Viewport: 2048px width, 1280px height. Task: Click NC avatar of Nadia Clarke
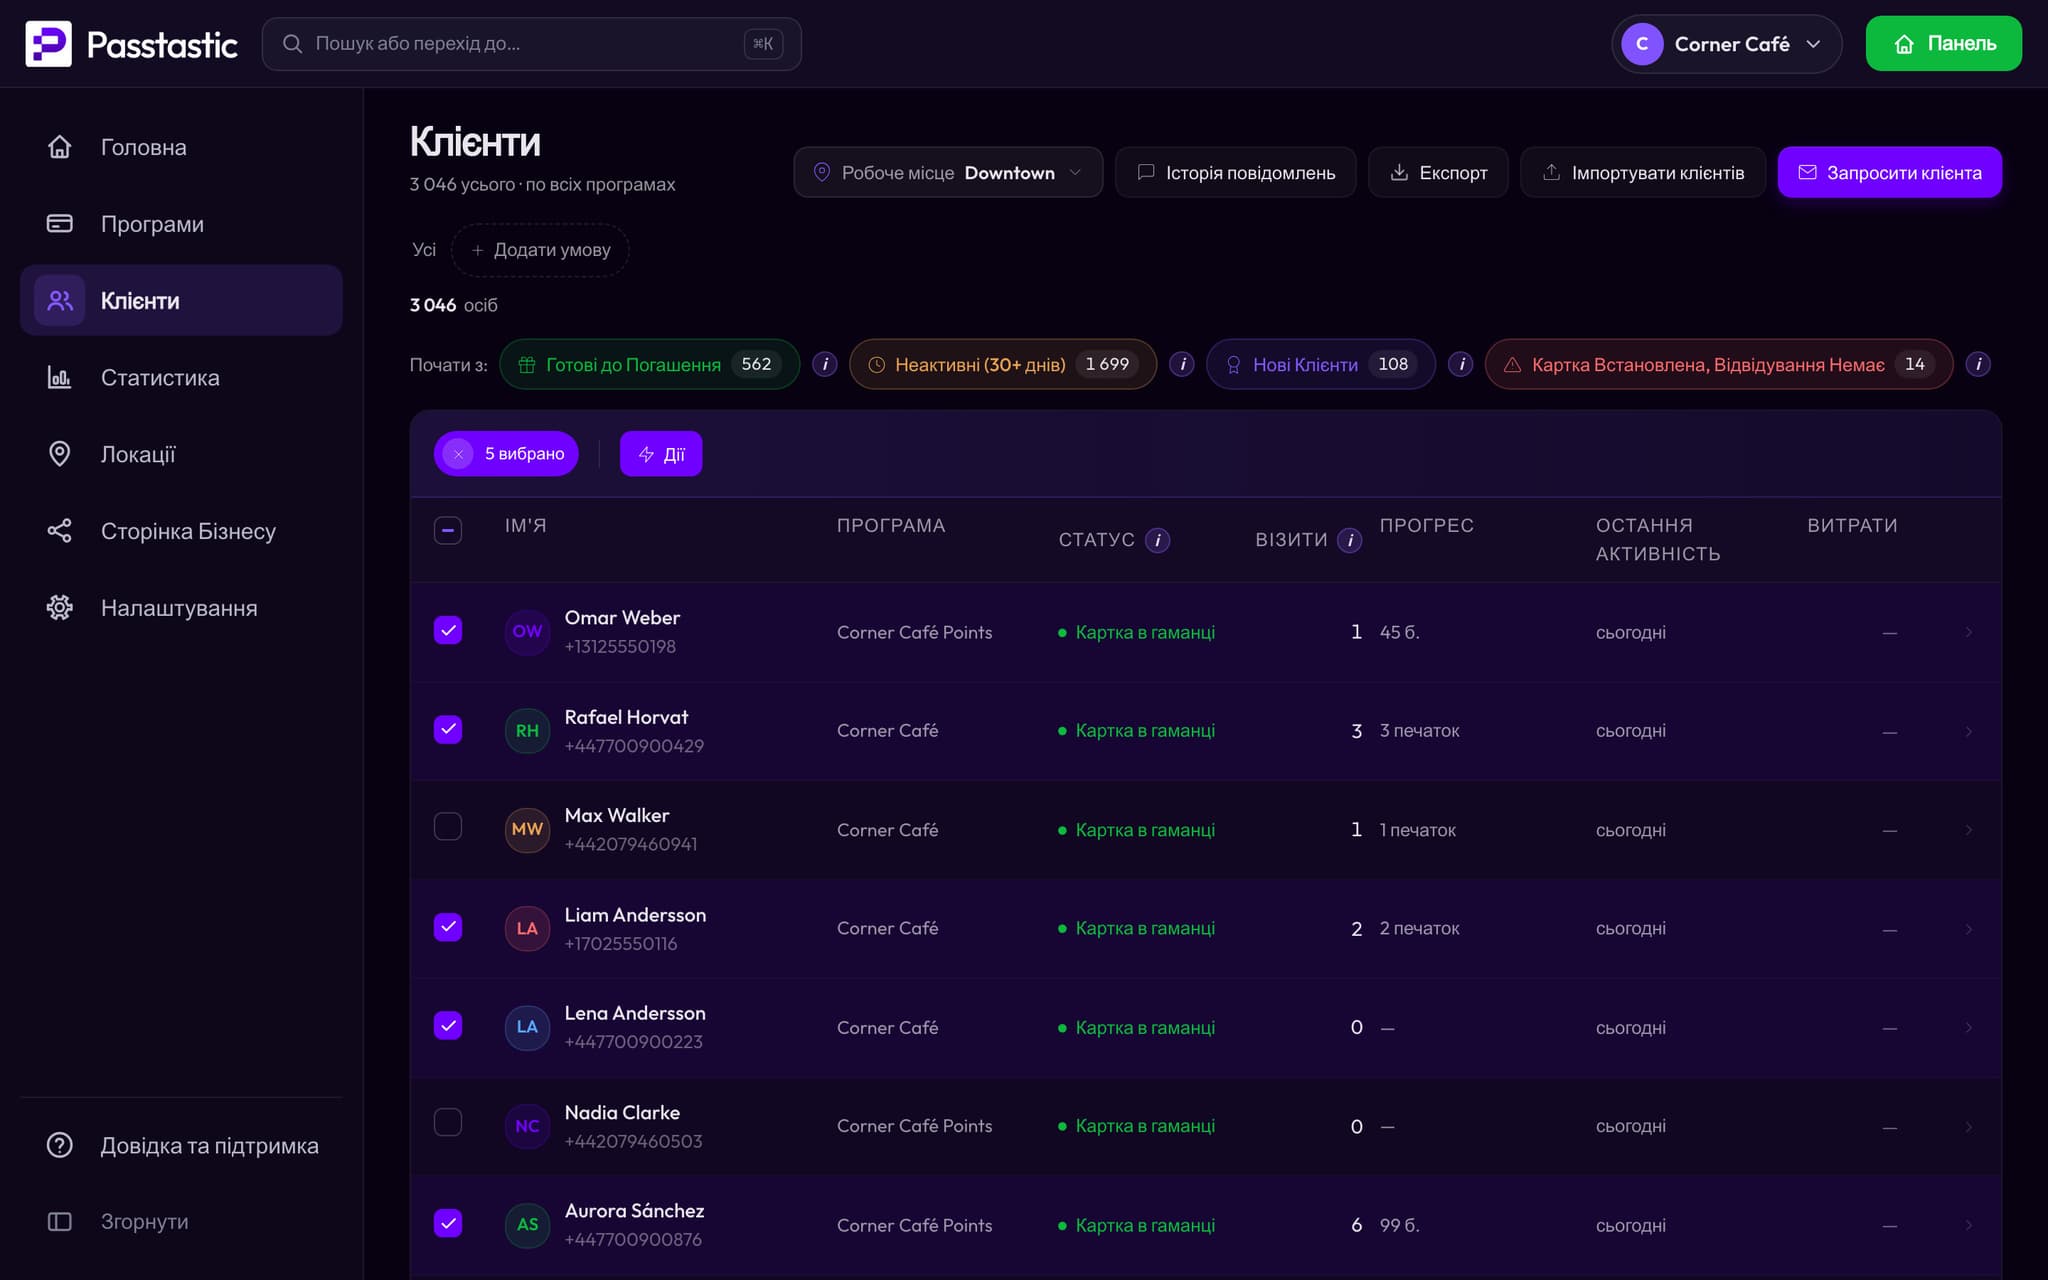(x=527, y=1126)
